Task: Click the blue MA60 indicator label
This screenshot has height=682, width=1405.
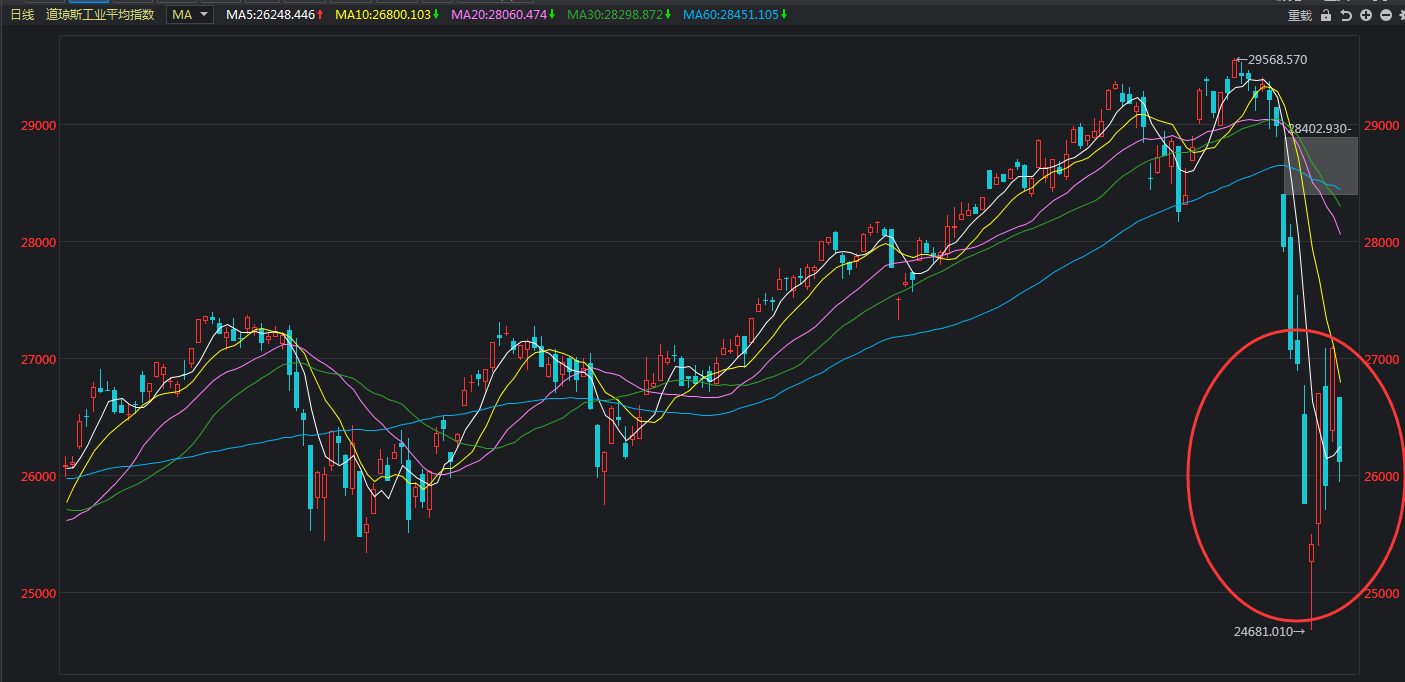Action: point(735,15)
